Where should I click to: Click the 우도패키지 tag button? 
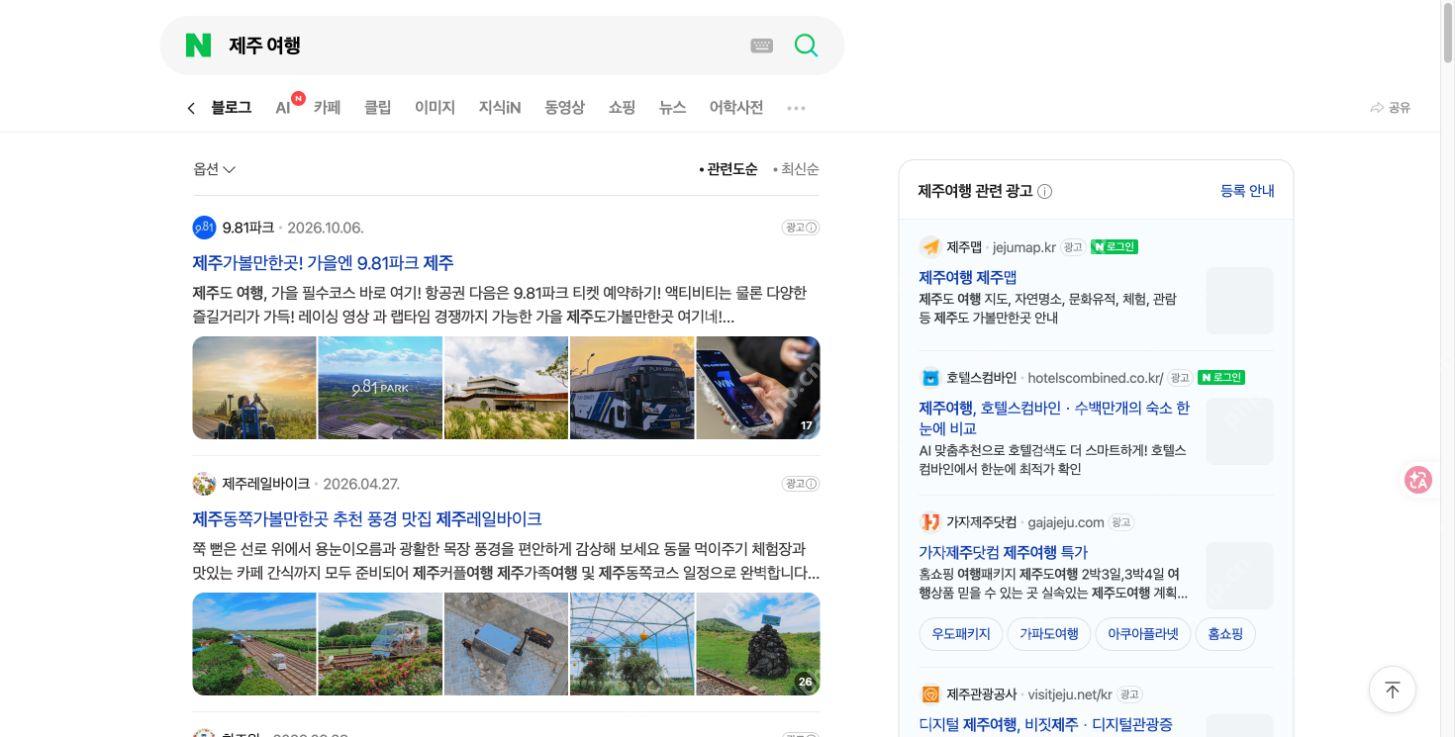pos(961,634)
